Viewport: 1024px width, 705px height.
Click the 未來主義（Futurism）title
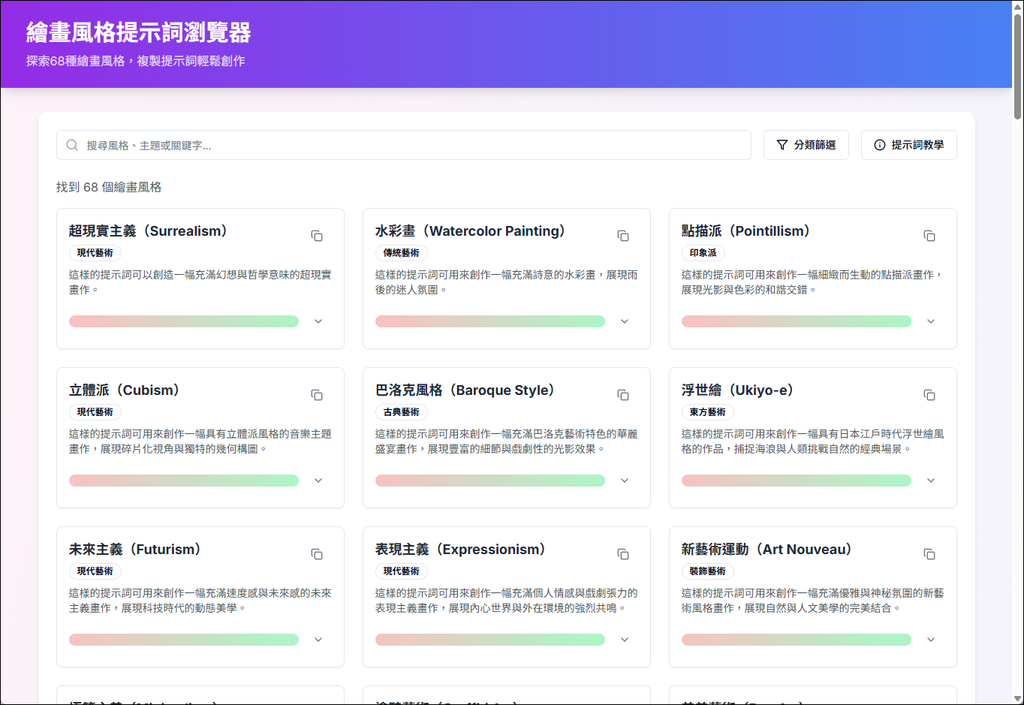click(135, 550)
